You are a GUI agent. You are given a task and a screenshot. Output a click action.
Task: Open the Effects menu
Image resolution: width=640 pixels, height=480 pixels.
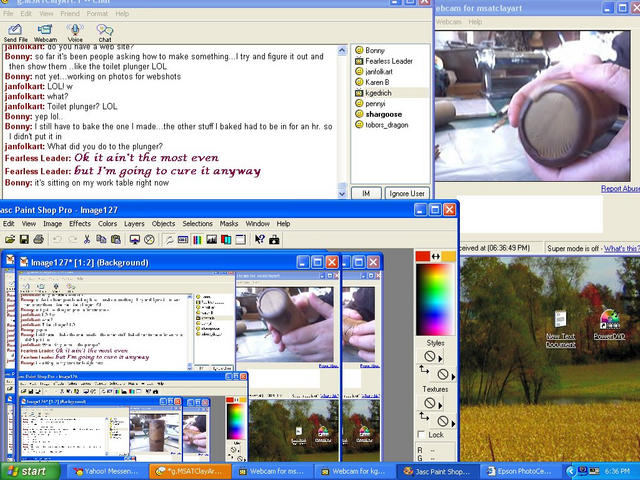(x=80, y=224)
